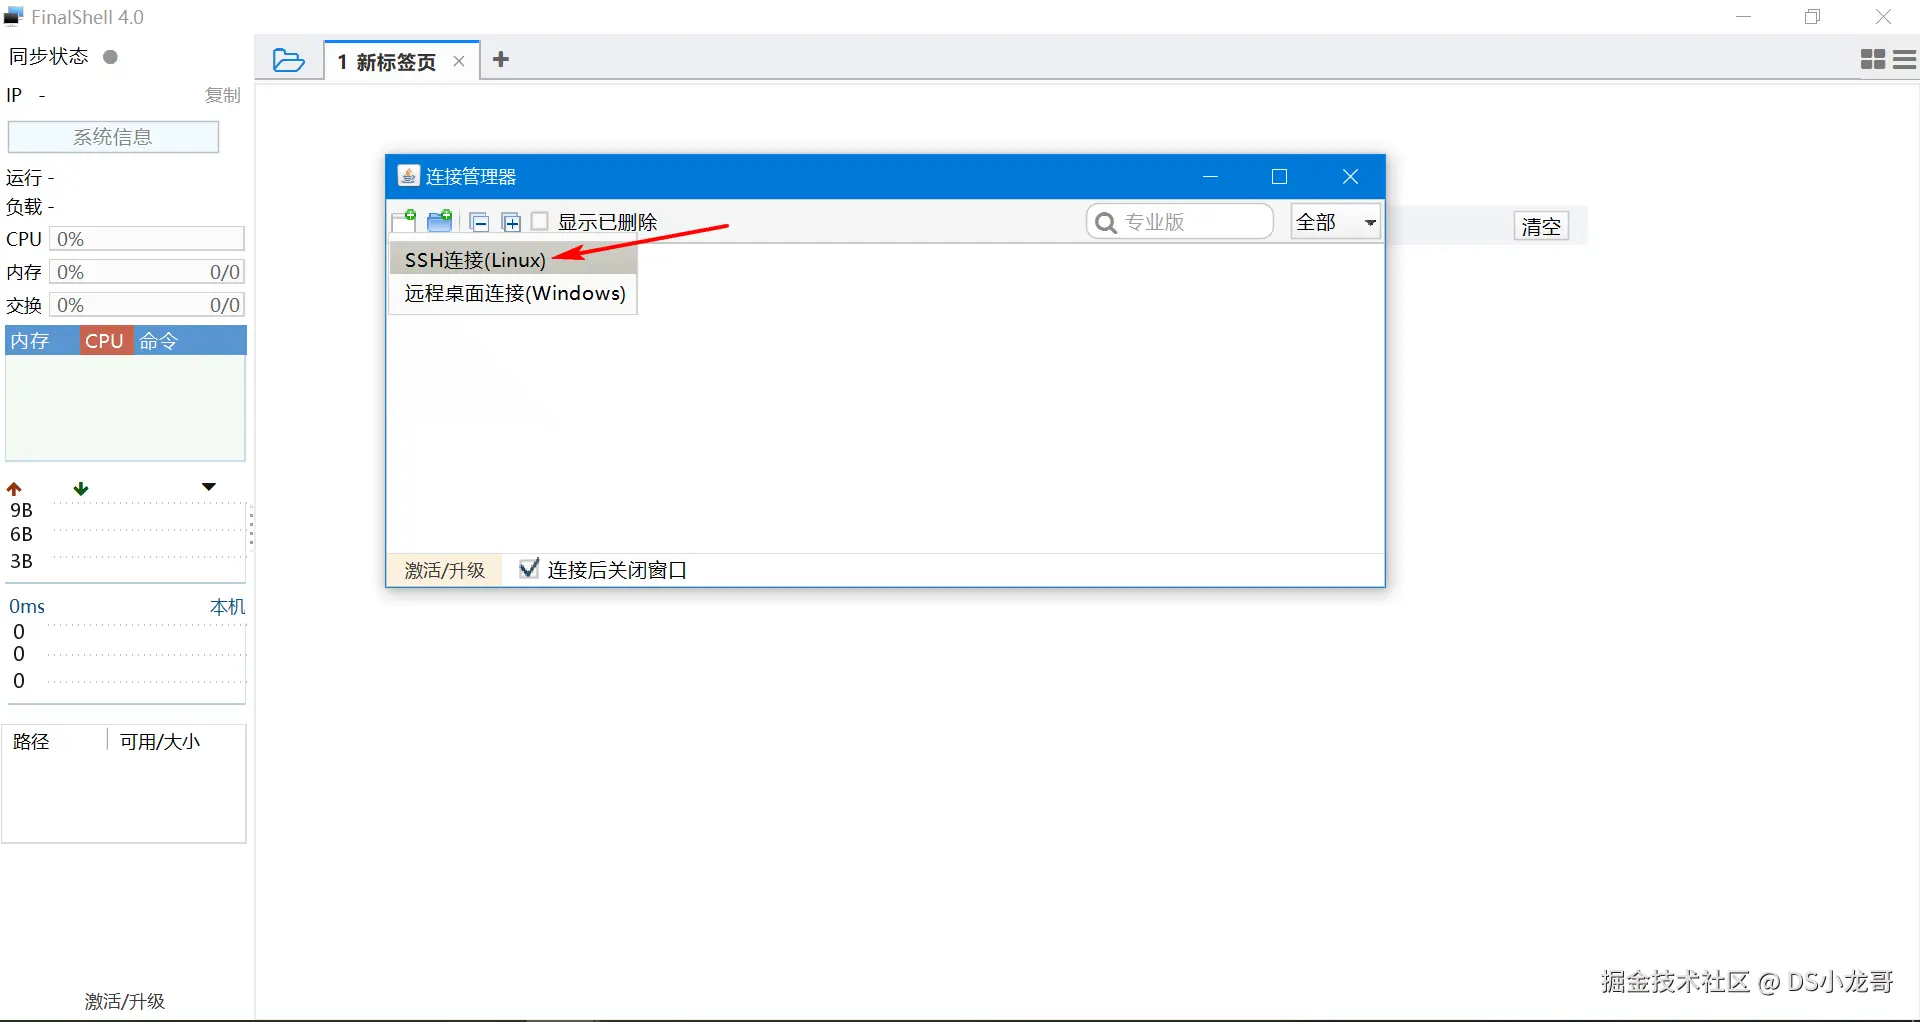Close the 连接管理器 dialog

click(1350, 177)
